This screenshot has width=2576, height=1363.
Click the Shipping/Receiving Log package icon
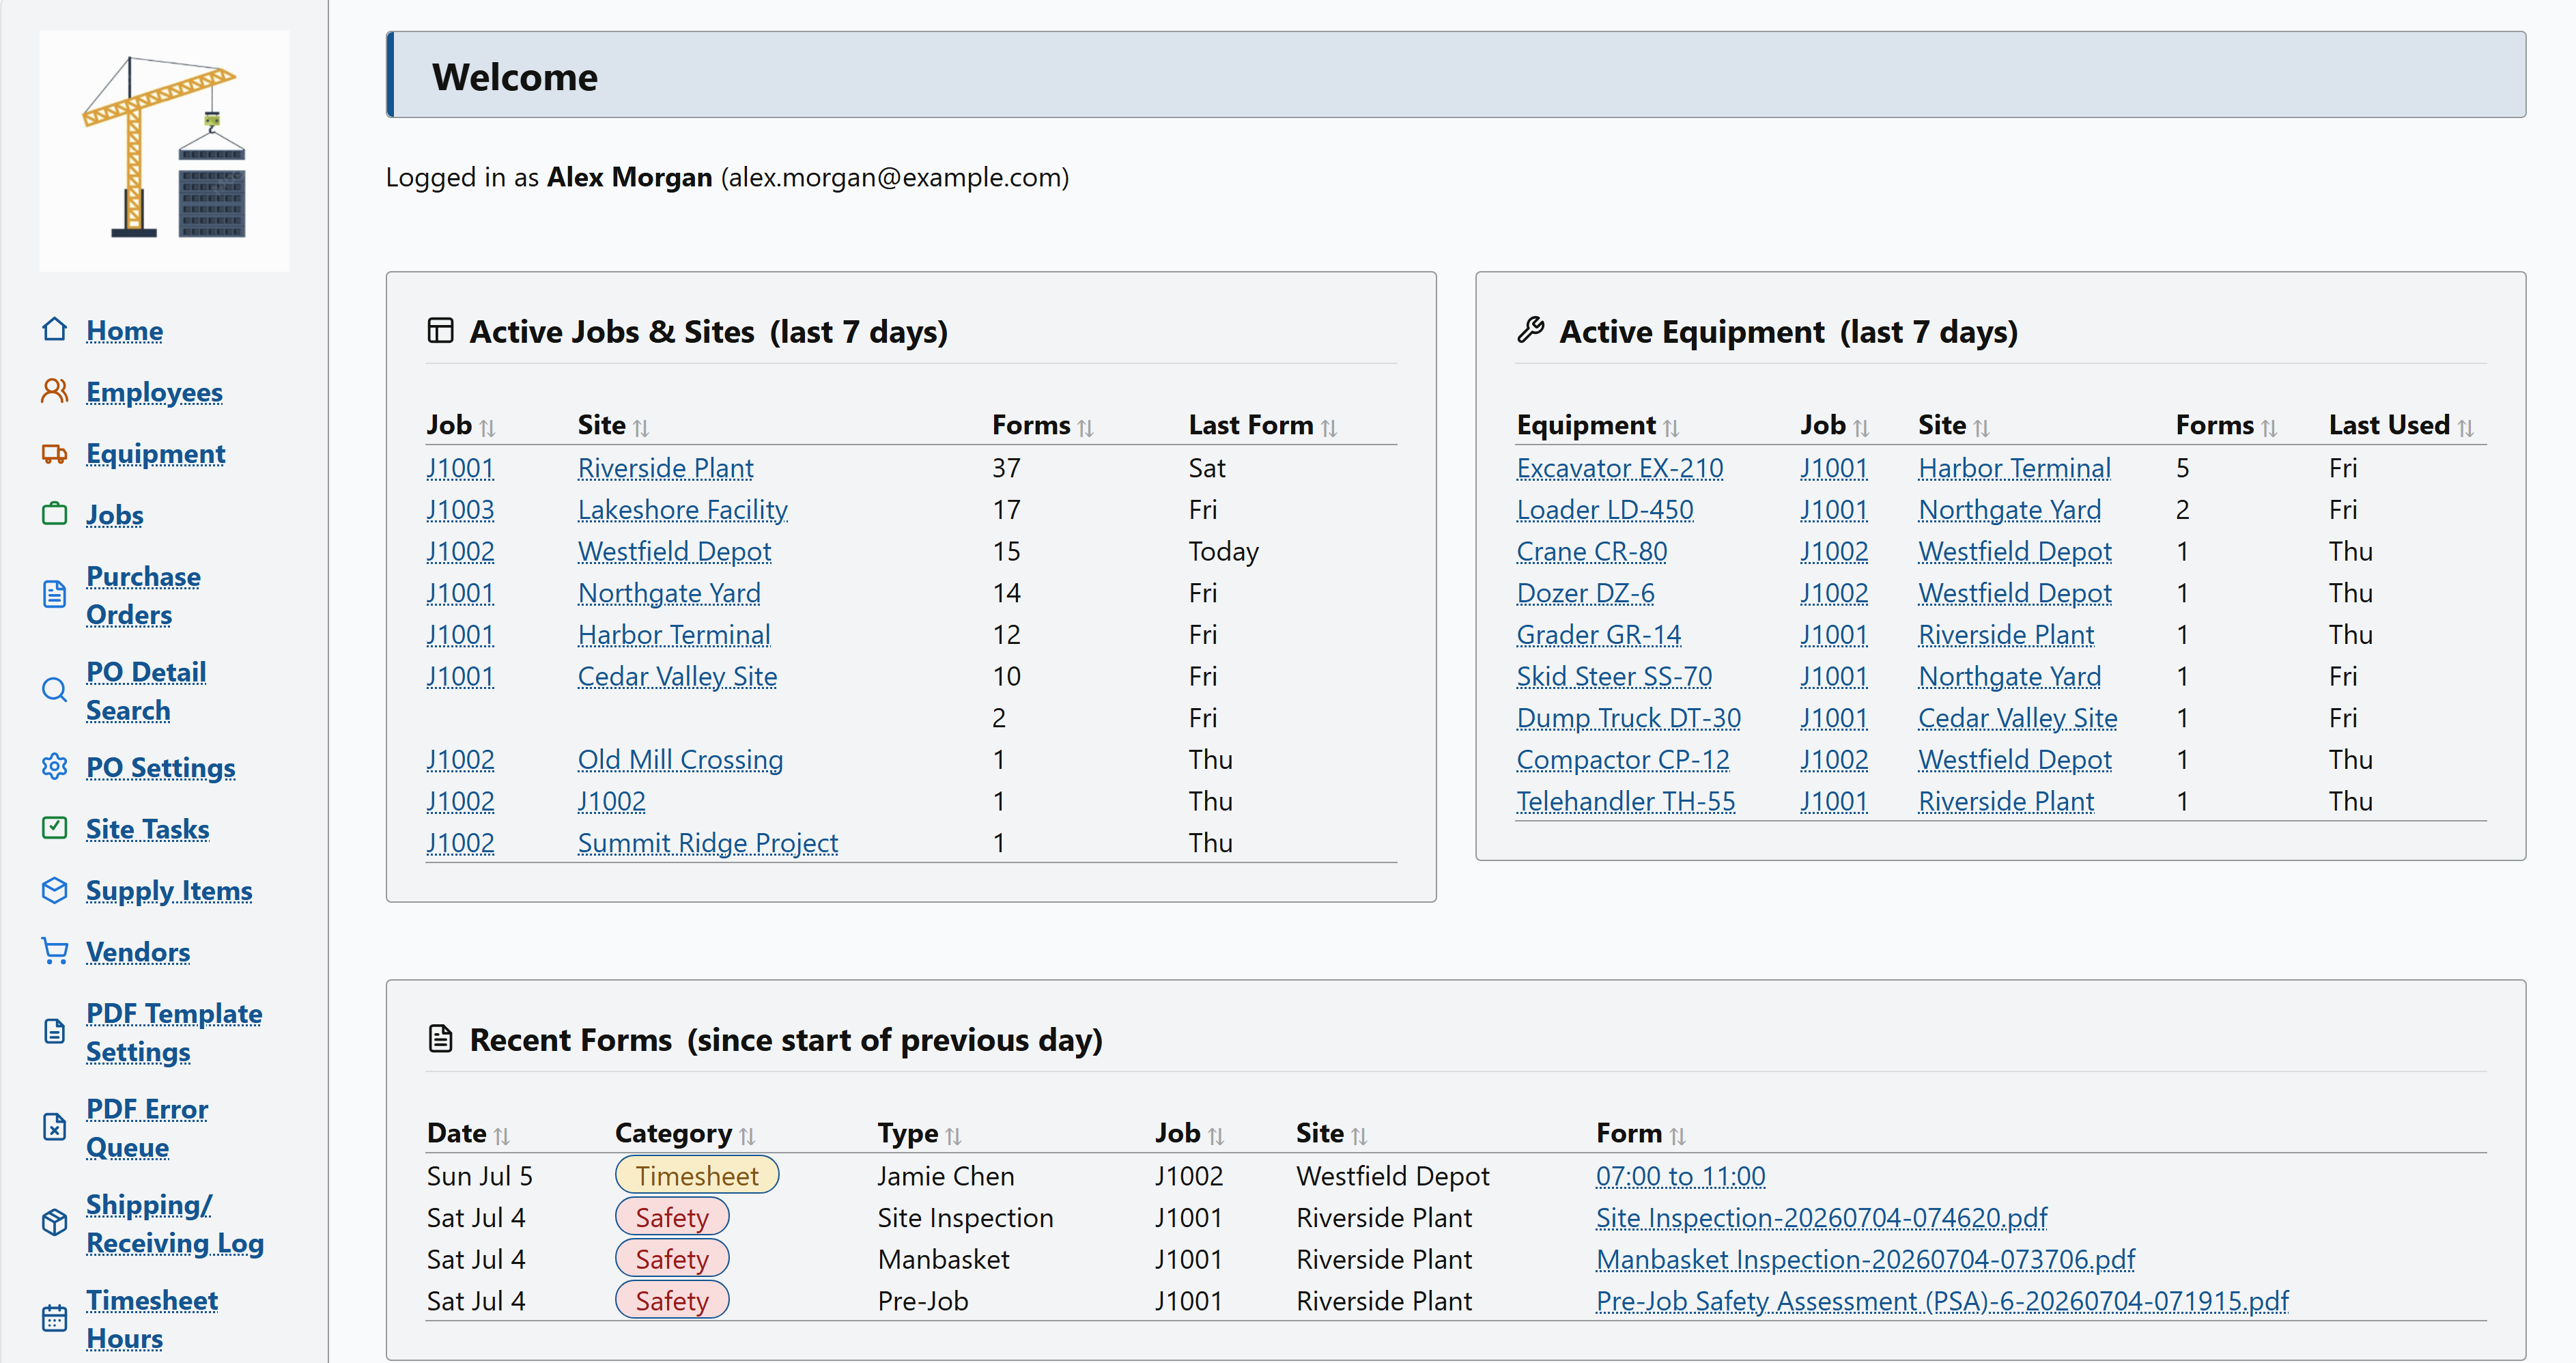[x=55, y=1222]
